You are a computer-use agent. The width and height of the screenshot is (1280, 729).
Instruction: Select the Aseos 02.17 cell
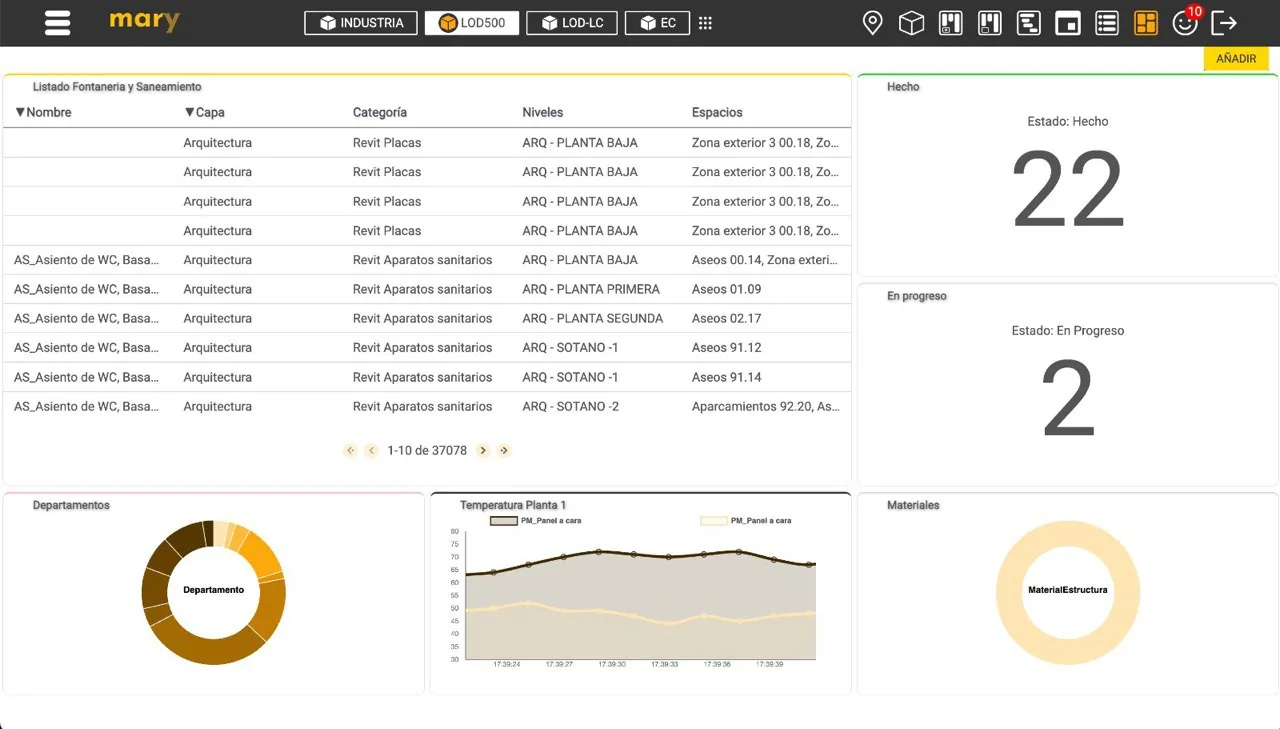click(x=727, y=318)
